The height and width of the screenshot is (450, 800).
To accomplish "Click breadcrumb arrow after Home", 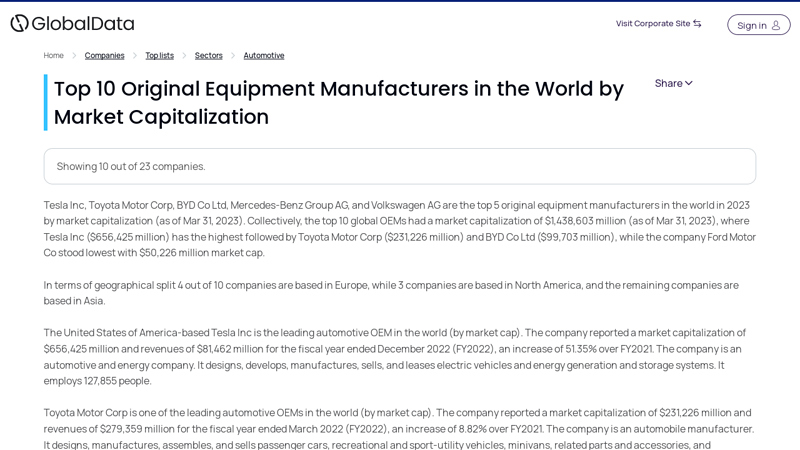I will click(74, 55).
